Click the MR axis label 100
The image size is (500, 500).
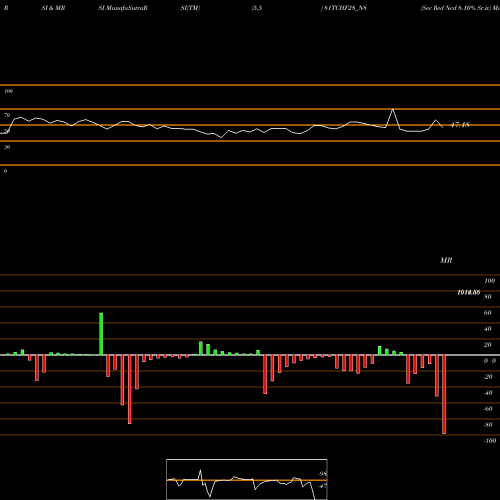(490, 281)
